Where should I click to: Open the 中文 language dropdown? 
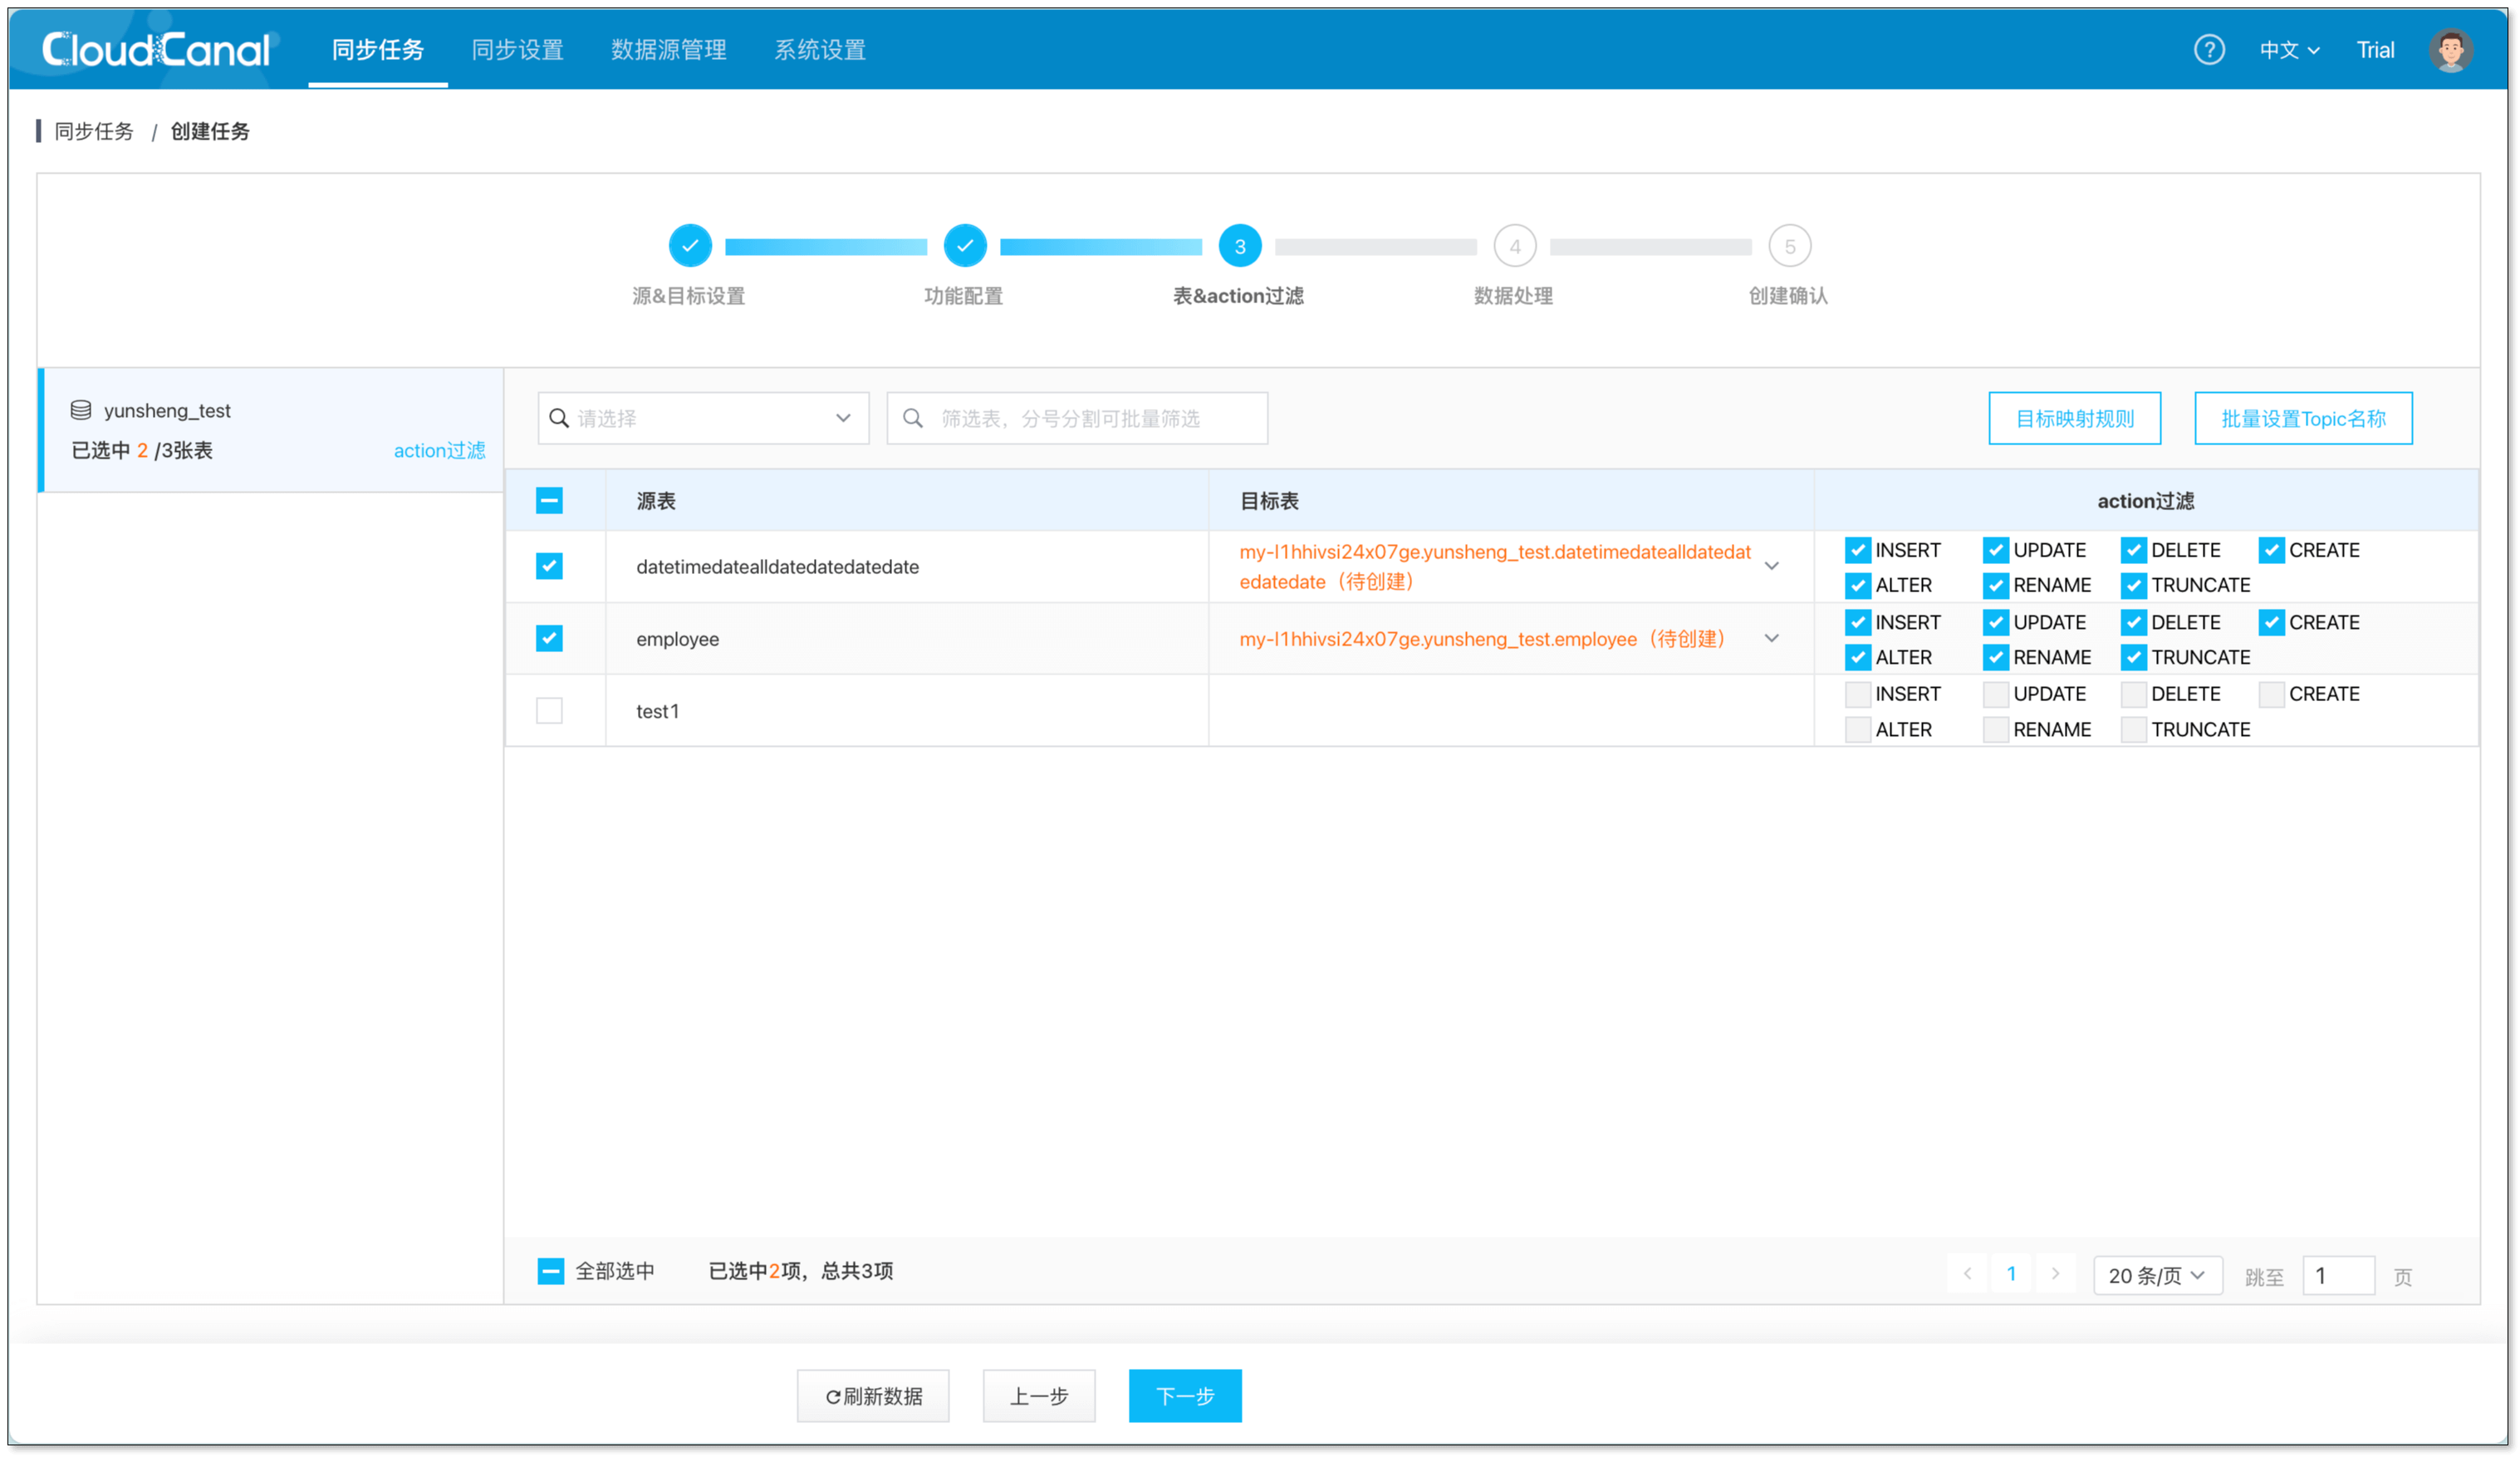coord(2288,50)
